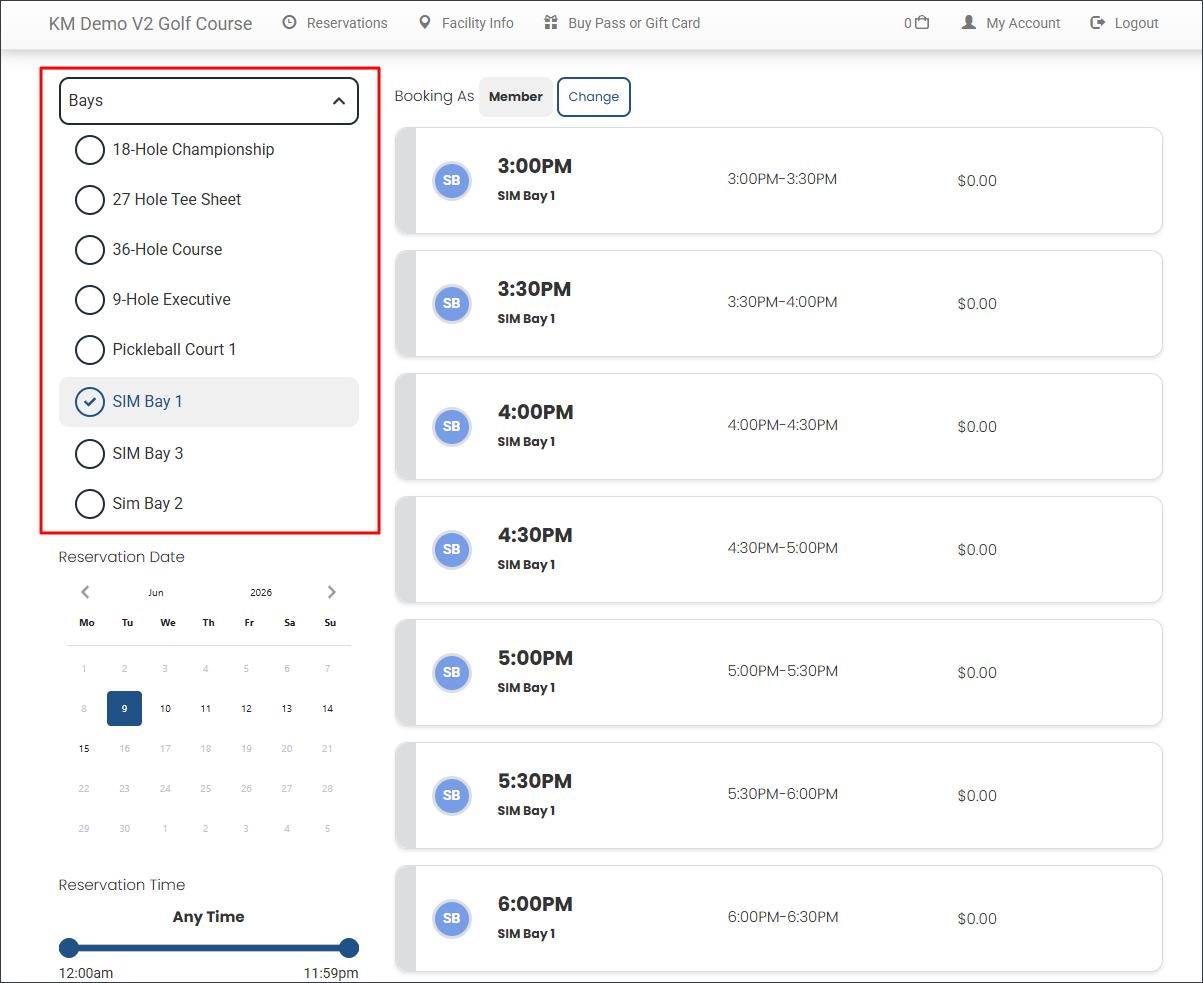Choose the 36-Hole Course option
The width and height of the screenshot is (1203, 983).
point(90,250)
